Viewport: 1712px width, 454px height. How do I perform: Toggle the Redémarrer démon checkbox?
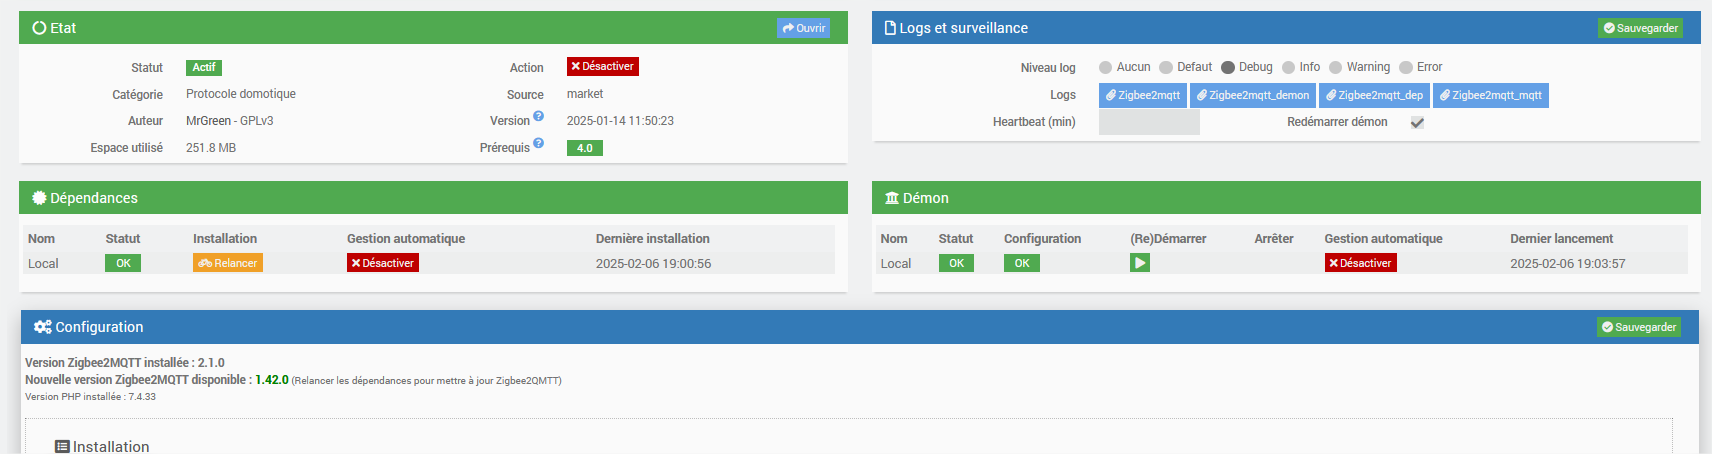point(1417,123)
